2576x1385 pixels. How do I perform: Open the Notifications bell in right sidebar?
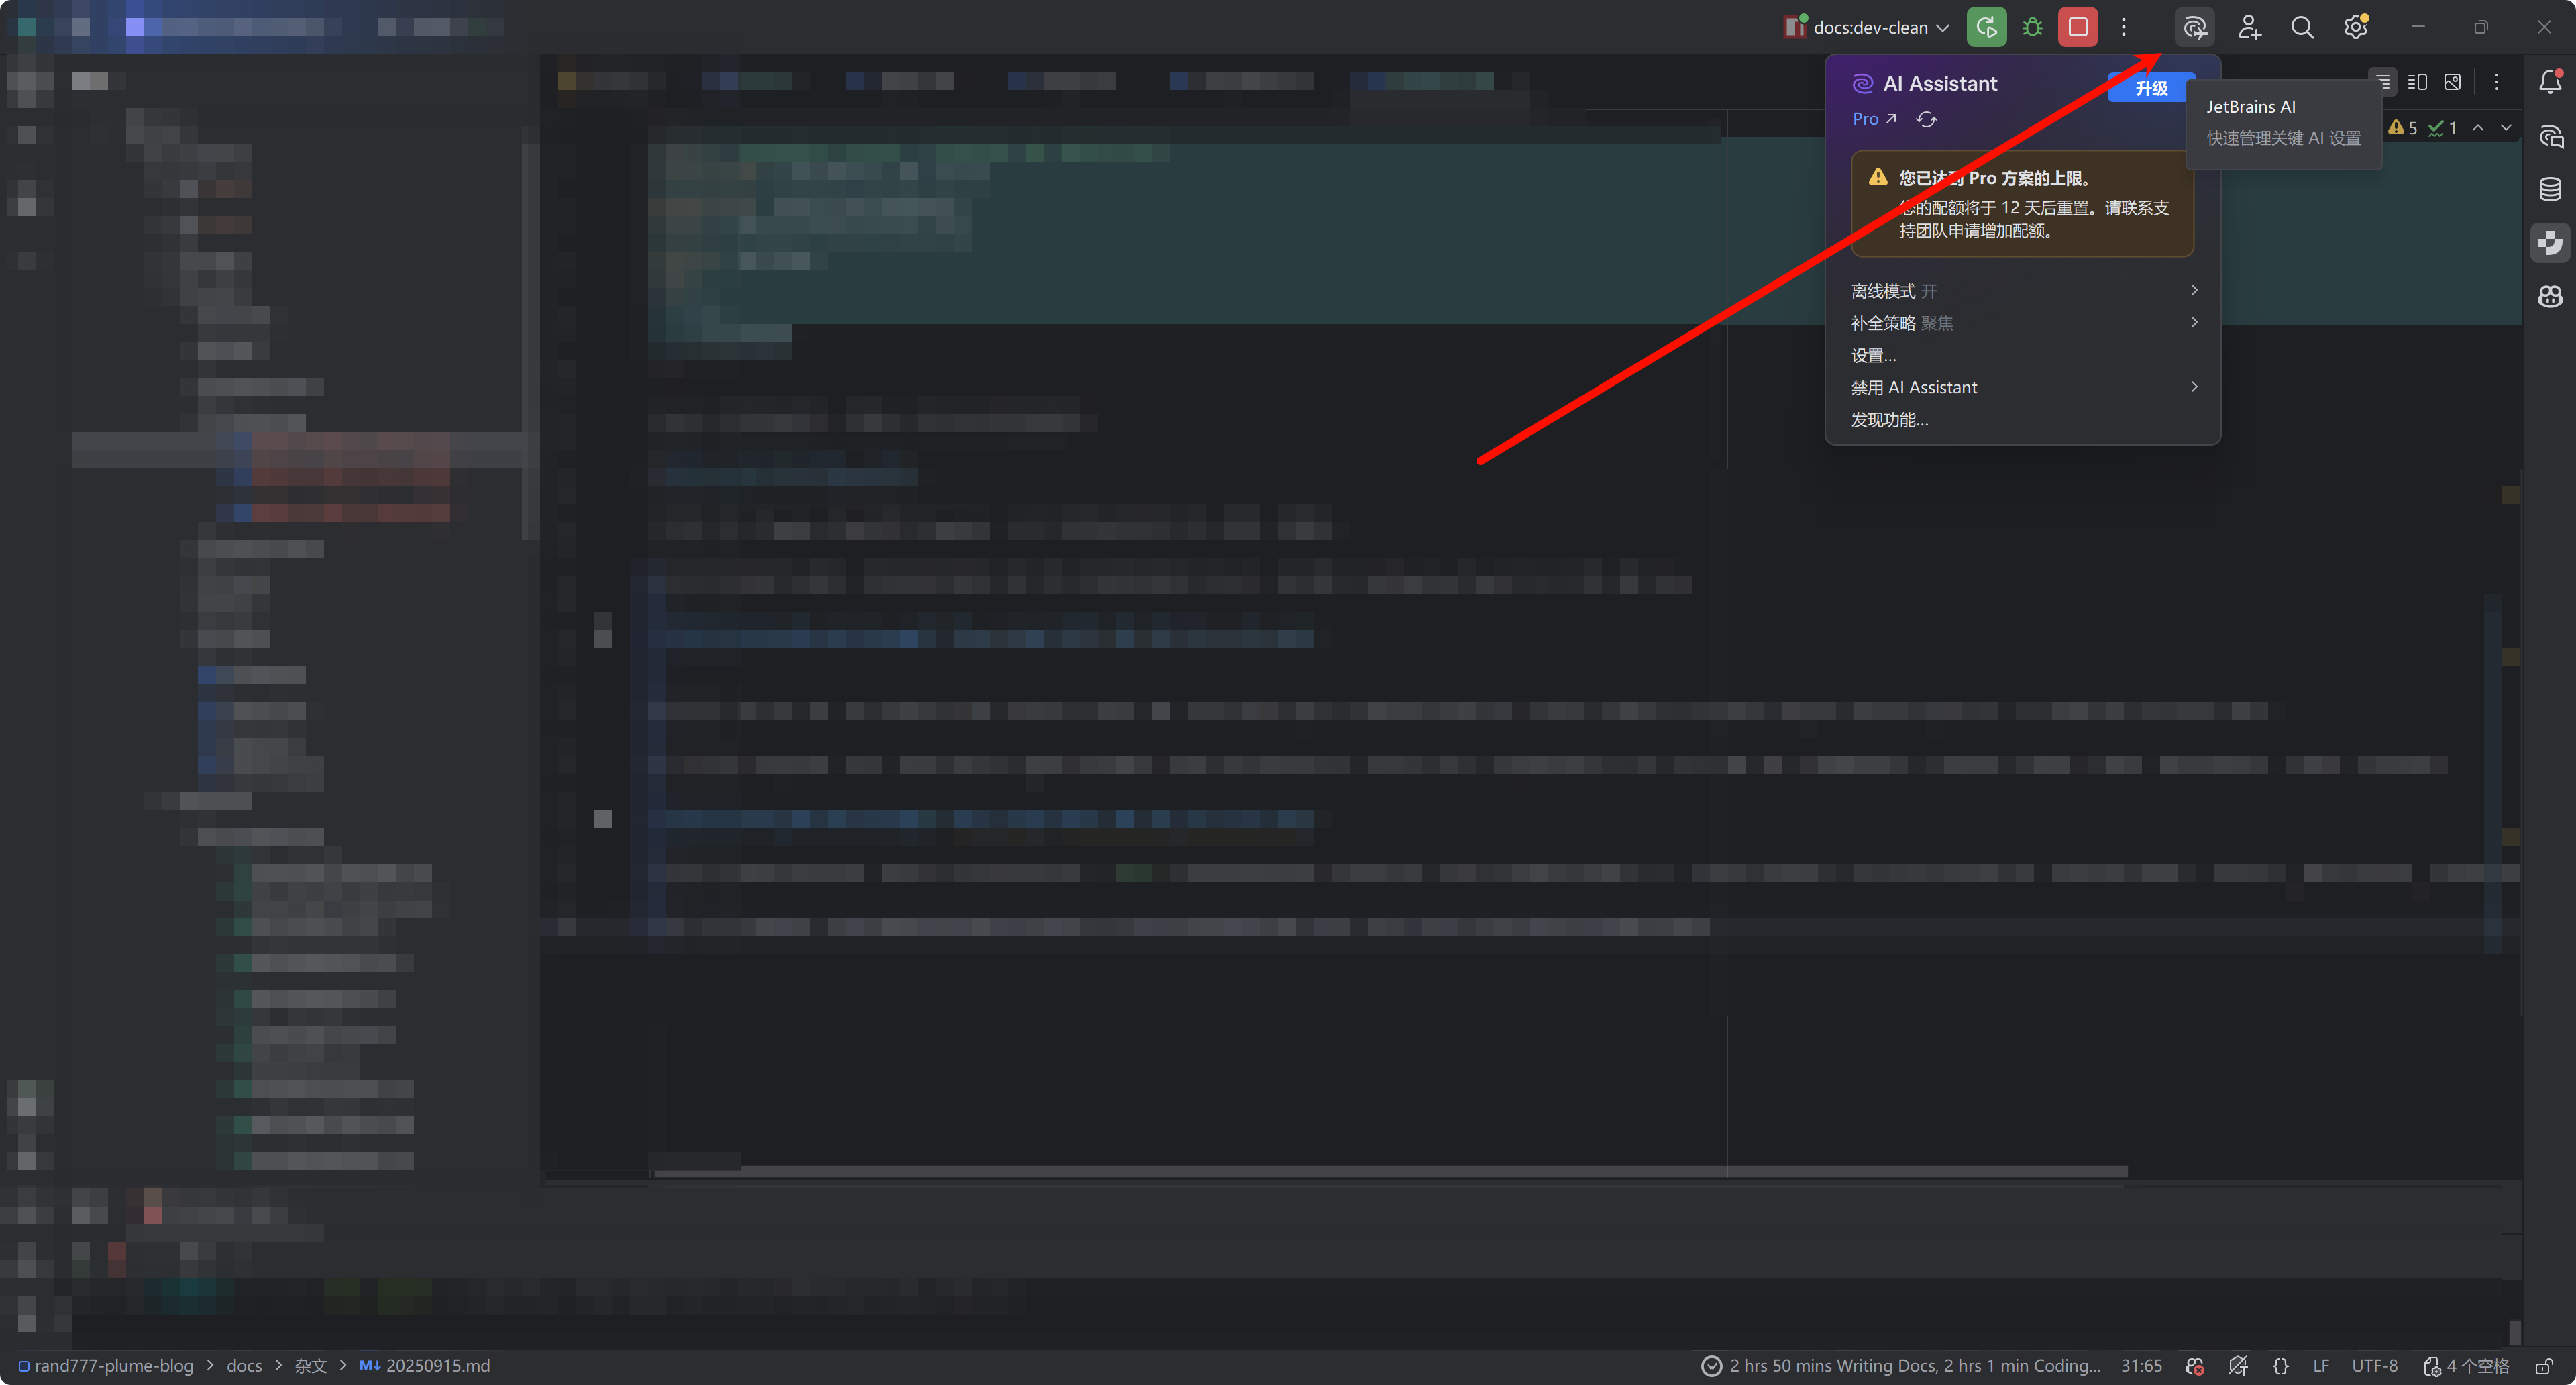click(x=2550, y=82)
